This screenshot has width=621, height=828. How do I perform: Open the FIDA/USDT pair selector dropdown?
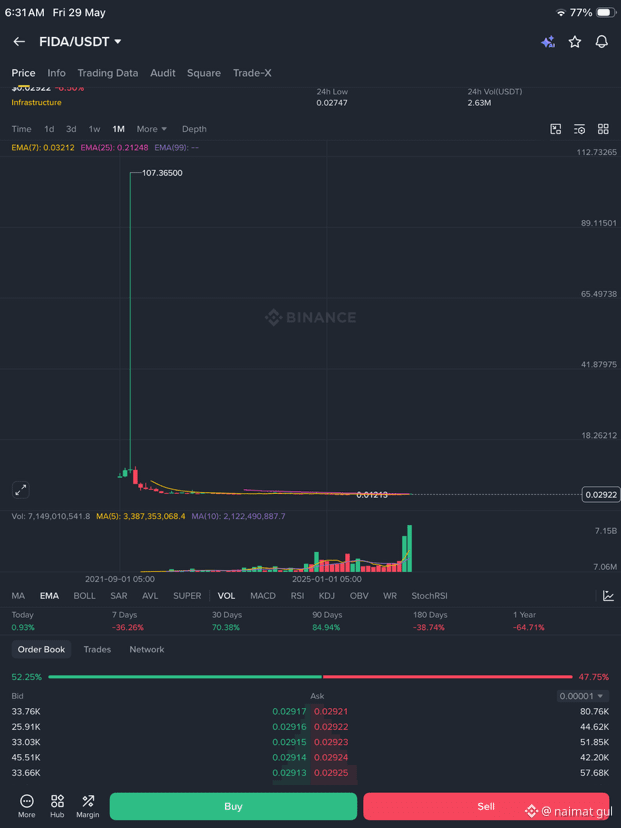pyautogui.click(x=80, y=42)
